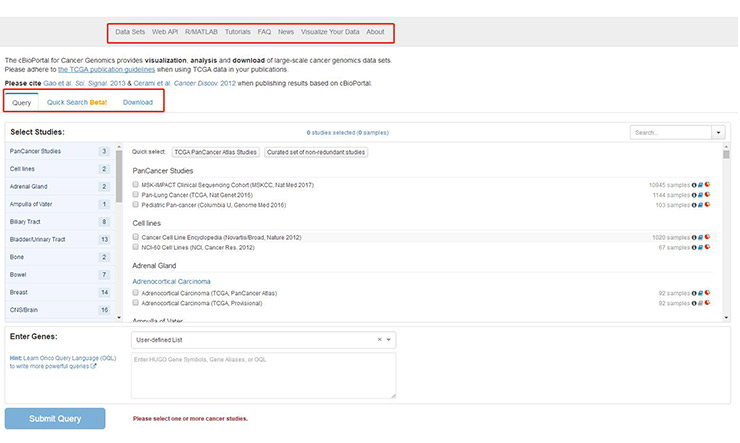View pie chart summary for Cancer Cell Line Encyclopedia
This screenshot has width=740, height=443.
tap(707, 237)
